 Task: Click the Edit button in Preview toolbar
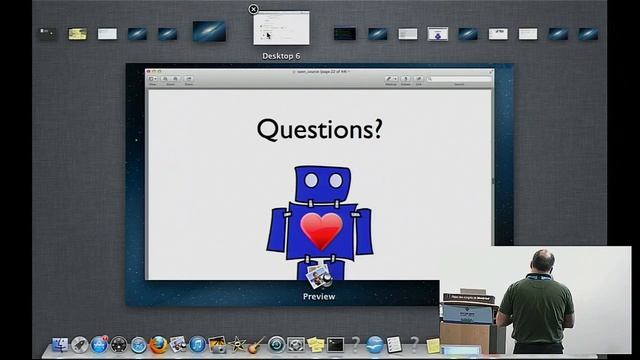[x=418, y=78]
